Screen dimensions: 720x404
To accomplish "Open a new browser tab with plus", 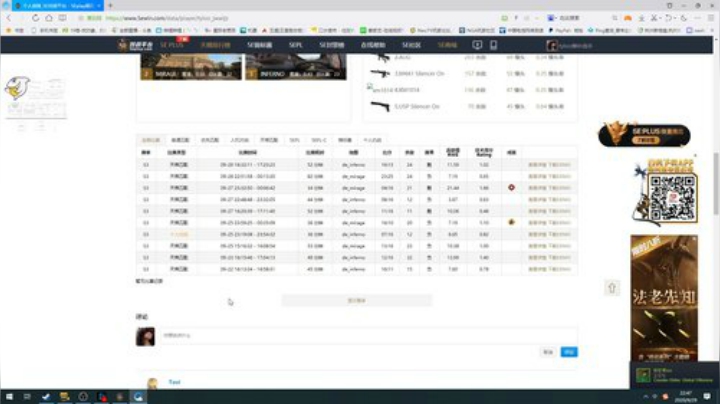I will [x=110, y=6].
